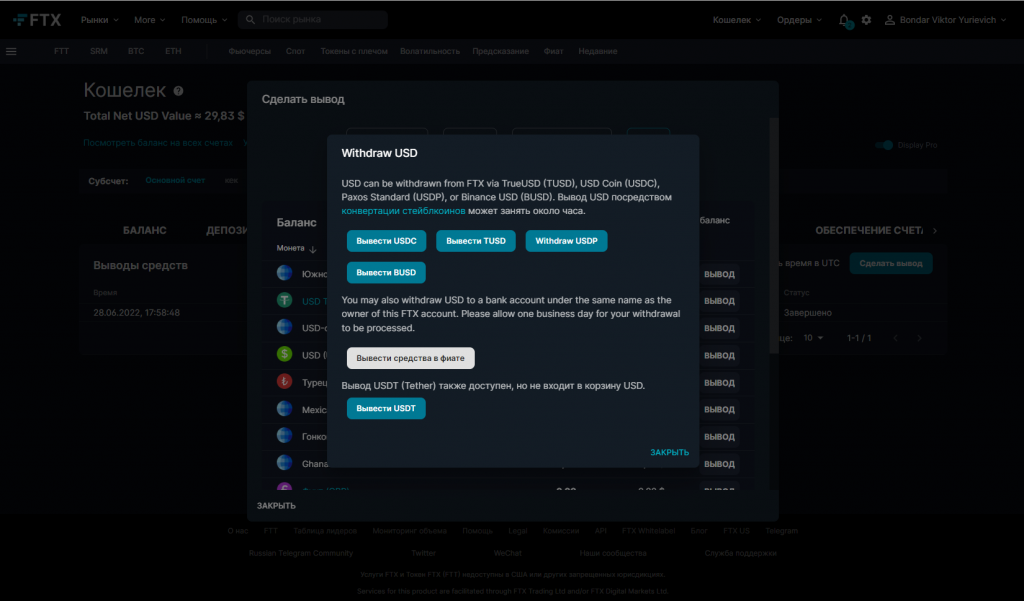Open the Недавние tab
This screenshot has width=1024, height=601.
tap(598, 51)
